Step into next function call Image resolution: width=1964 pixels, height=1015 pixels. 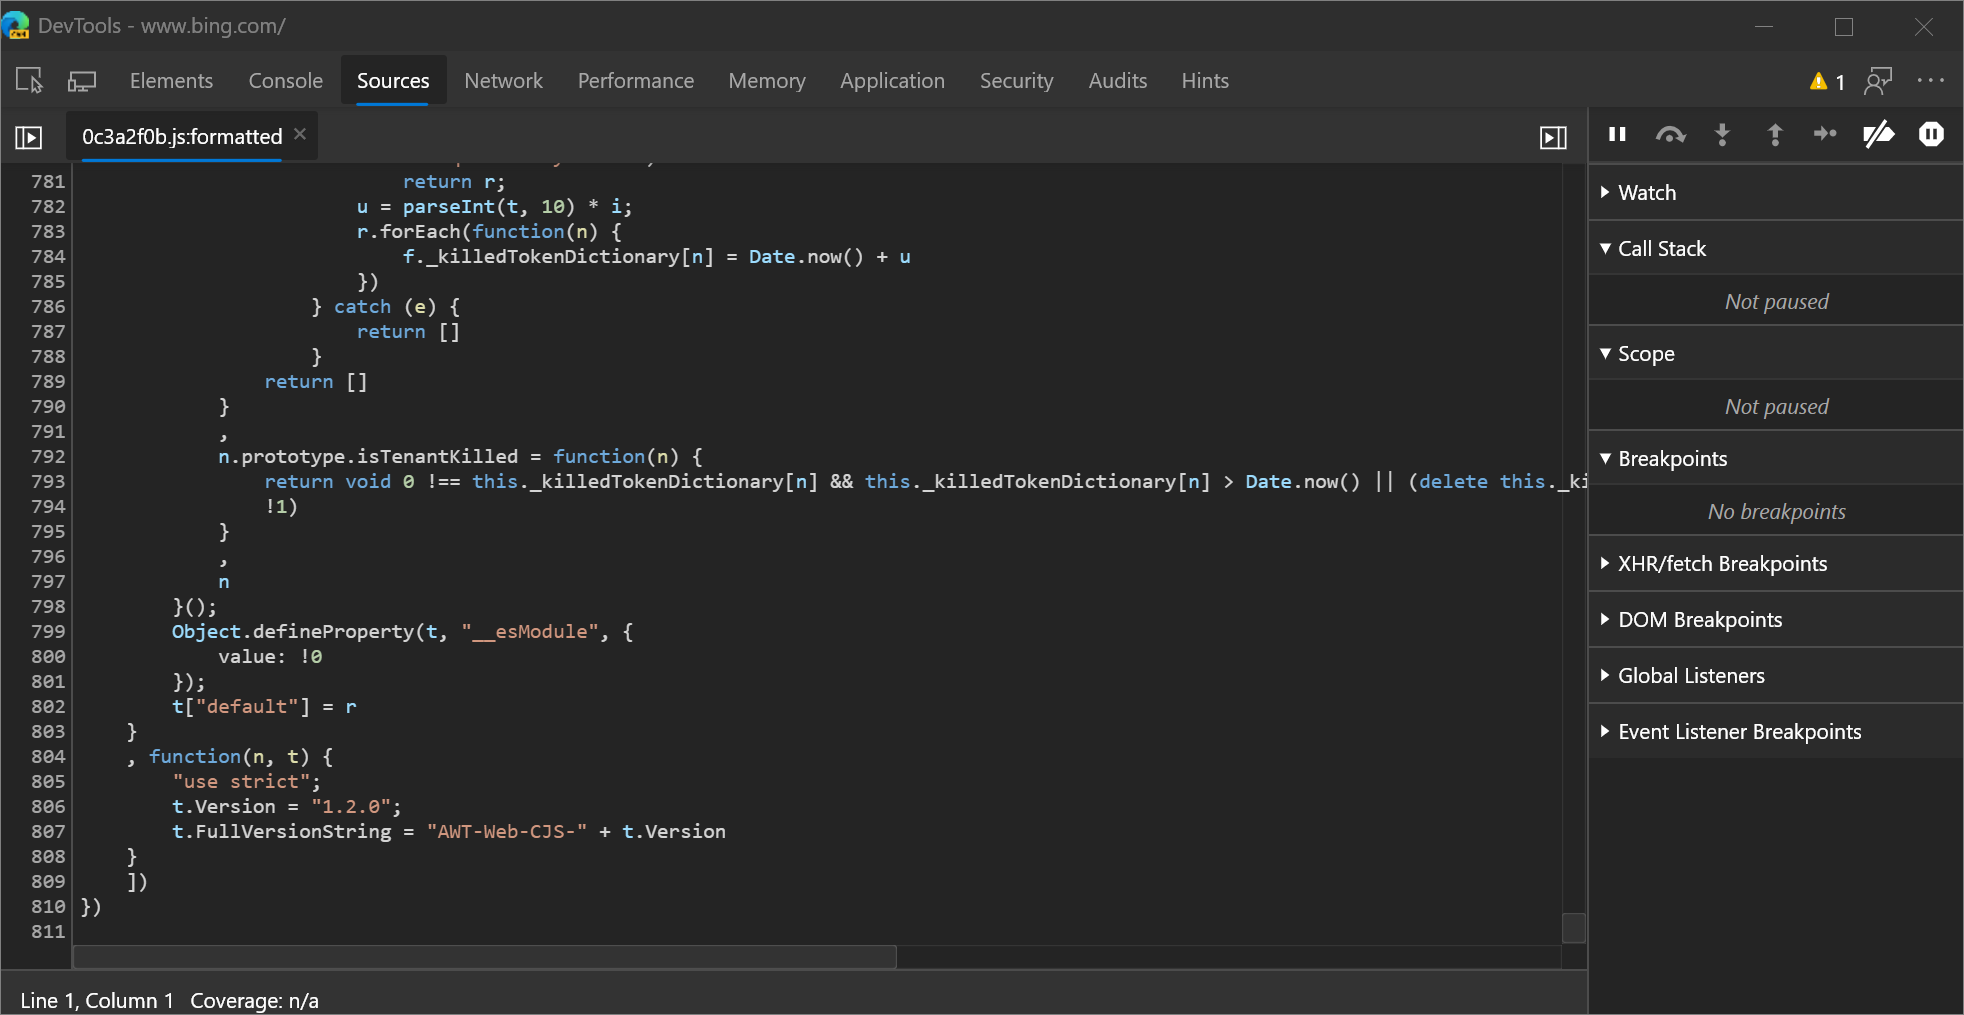(1722, 134)
